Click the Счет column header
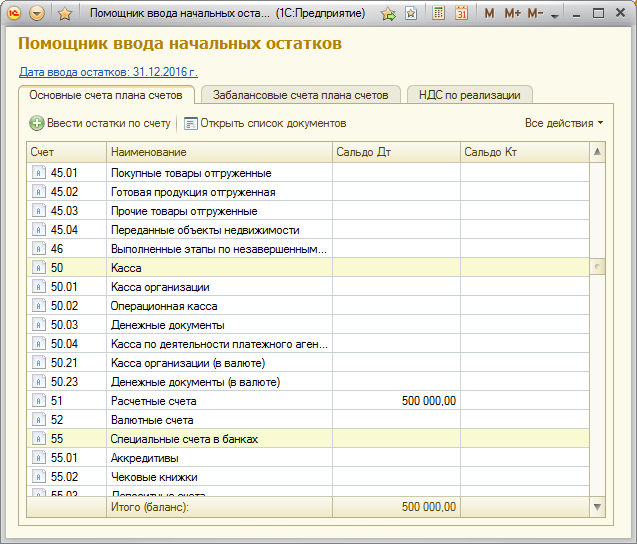This screenshot has width=637, height=544. pyautogui.click(x=66, y=152)
